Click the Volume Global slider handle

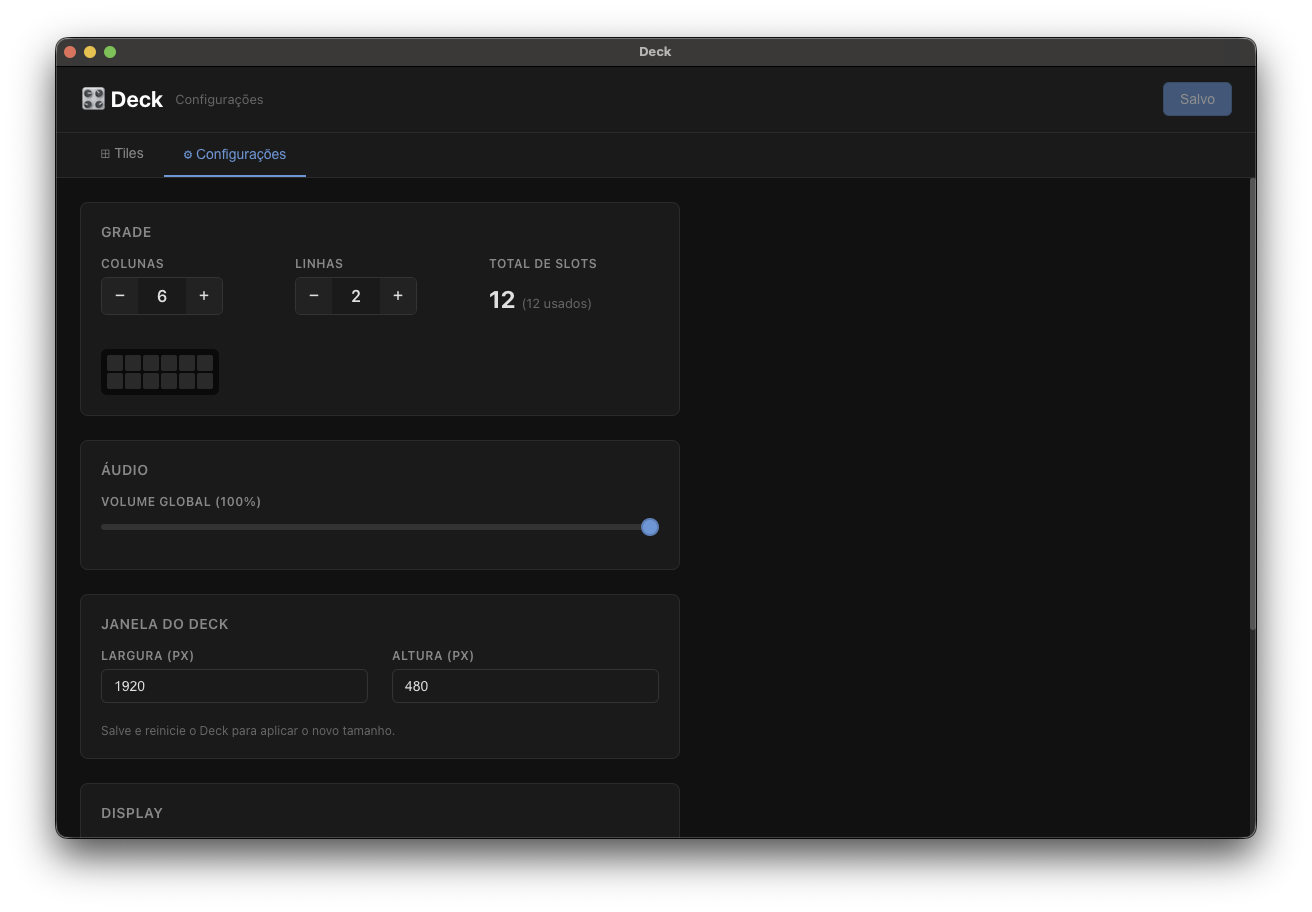point(650,527)
